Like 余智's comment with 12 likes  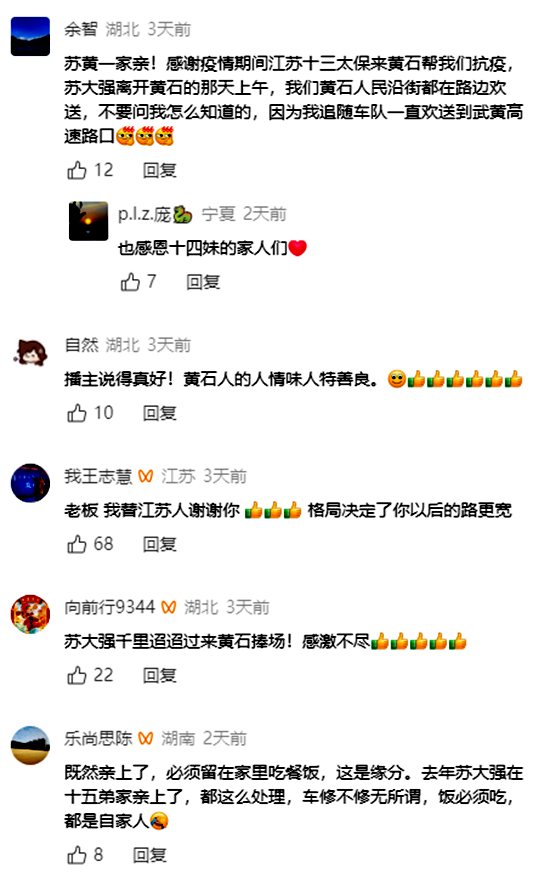pos(77,170)
